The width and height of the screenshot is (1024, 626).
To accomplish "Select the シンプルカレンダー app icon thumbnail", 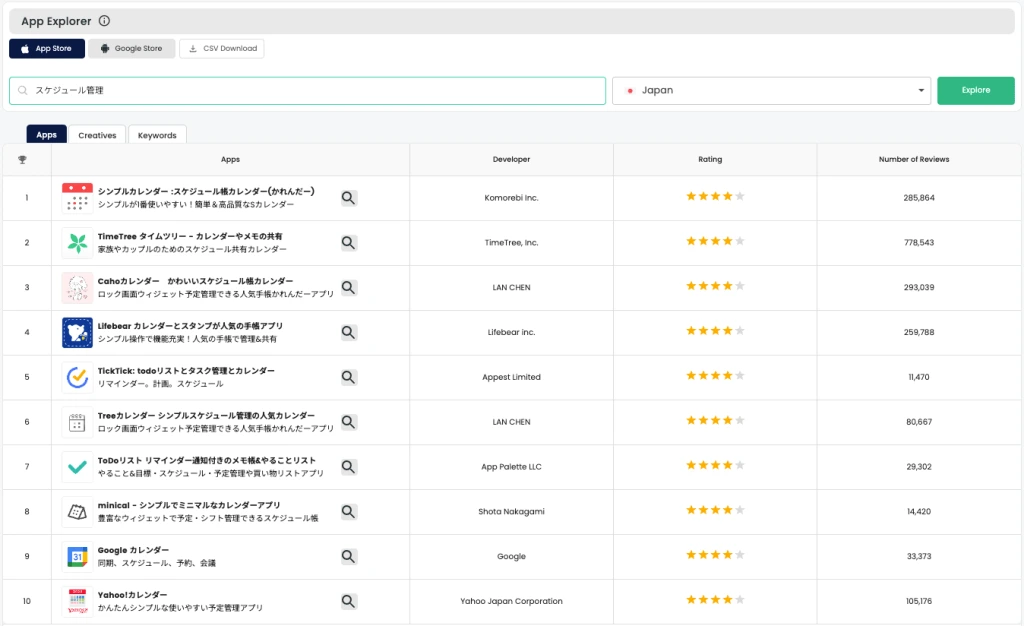I will 75,197.
